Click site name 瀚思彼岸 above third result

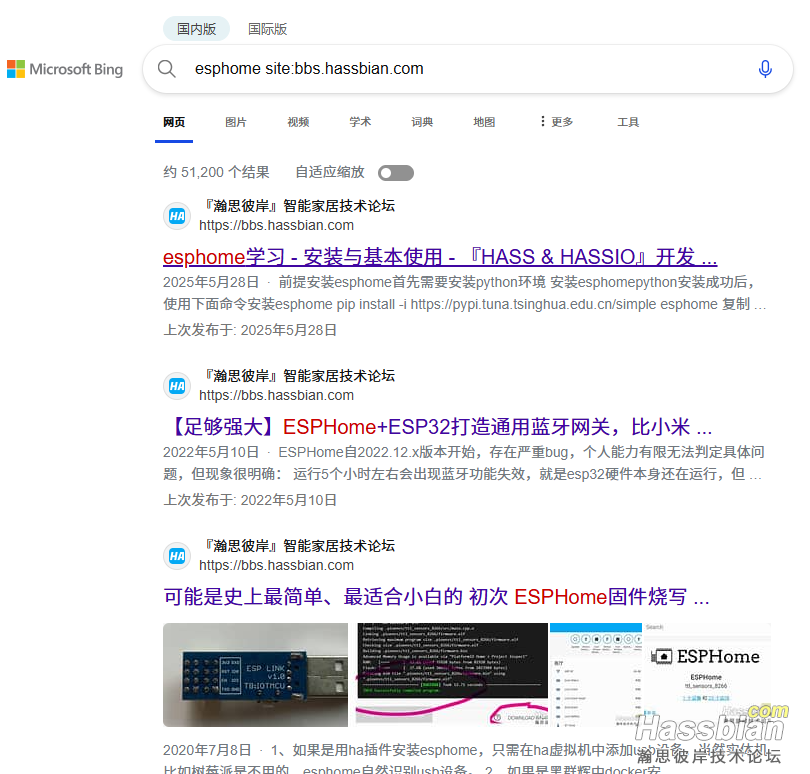coord(297,546)
